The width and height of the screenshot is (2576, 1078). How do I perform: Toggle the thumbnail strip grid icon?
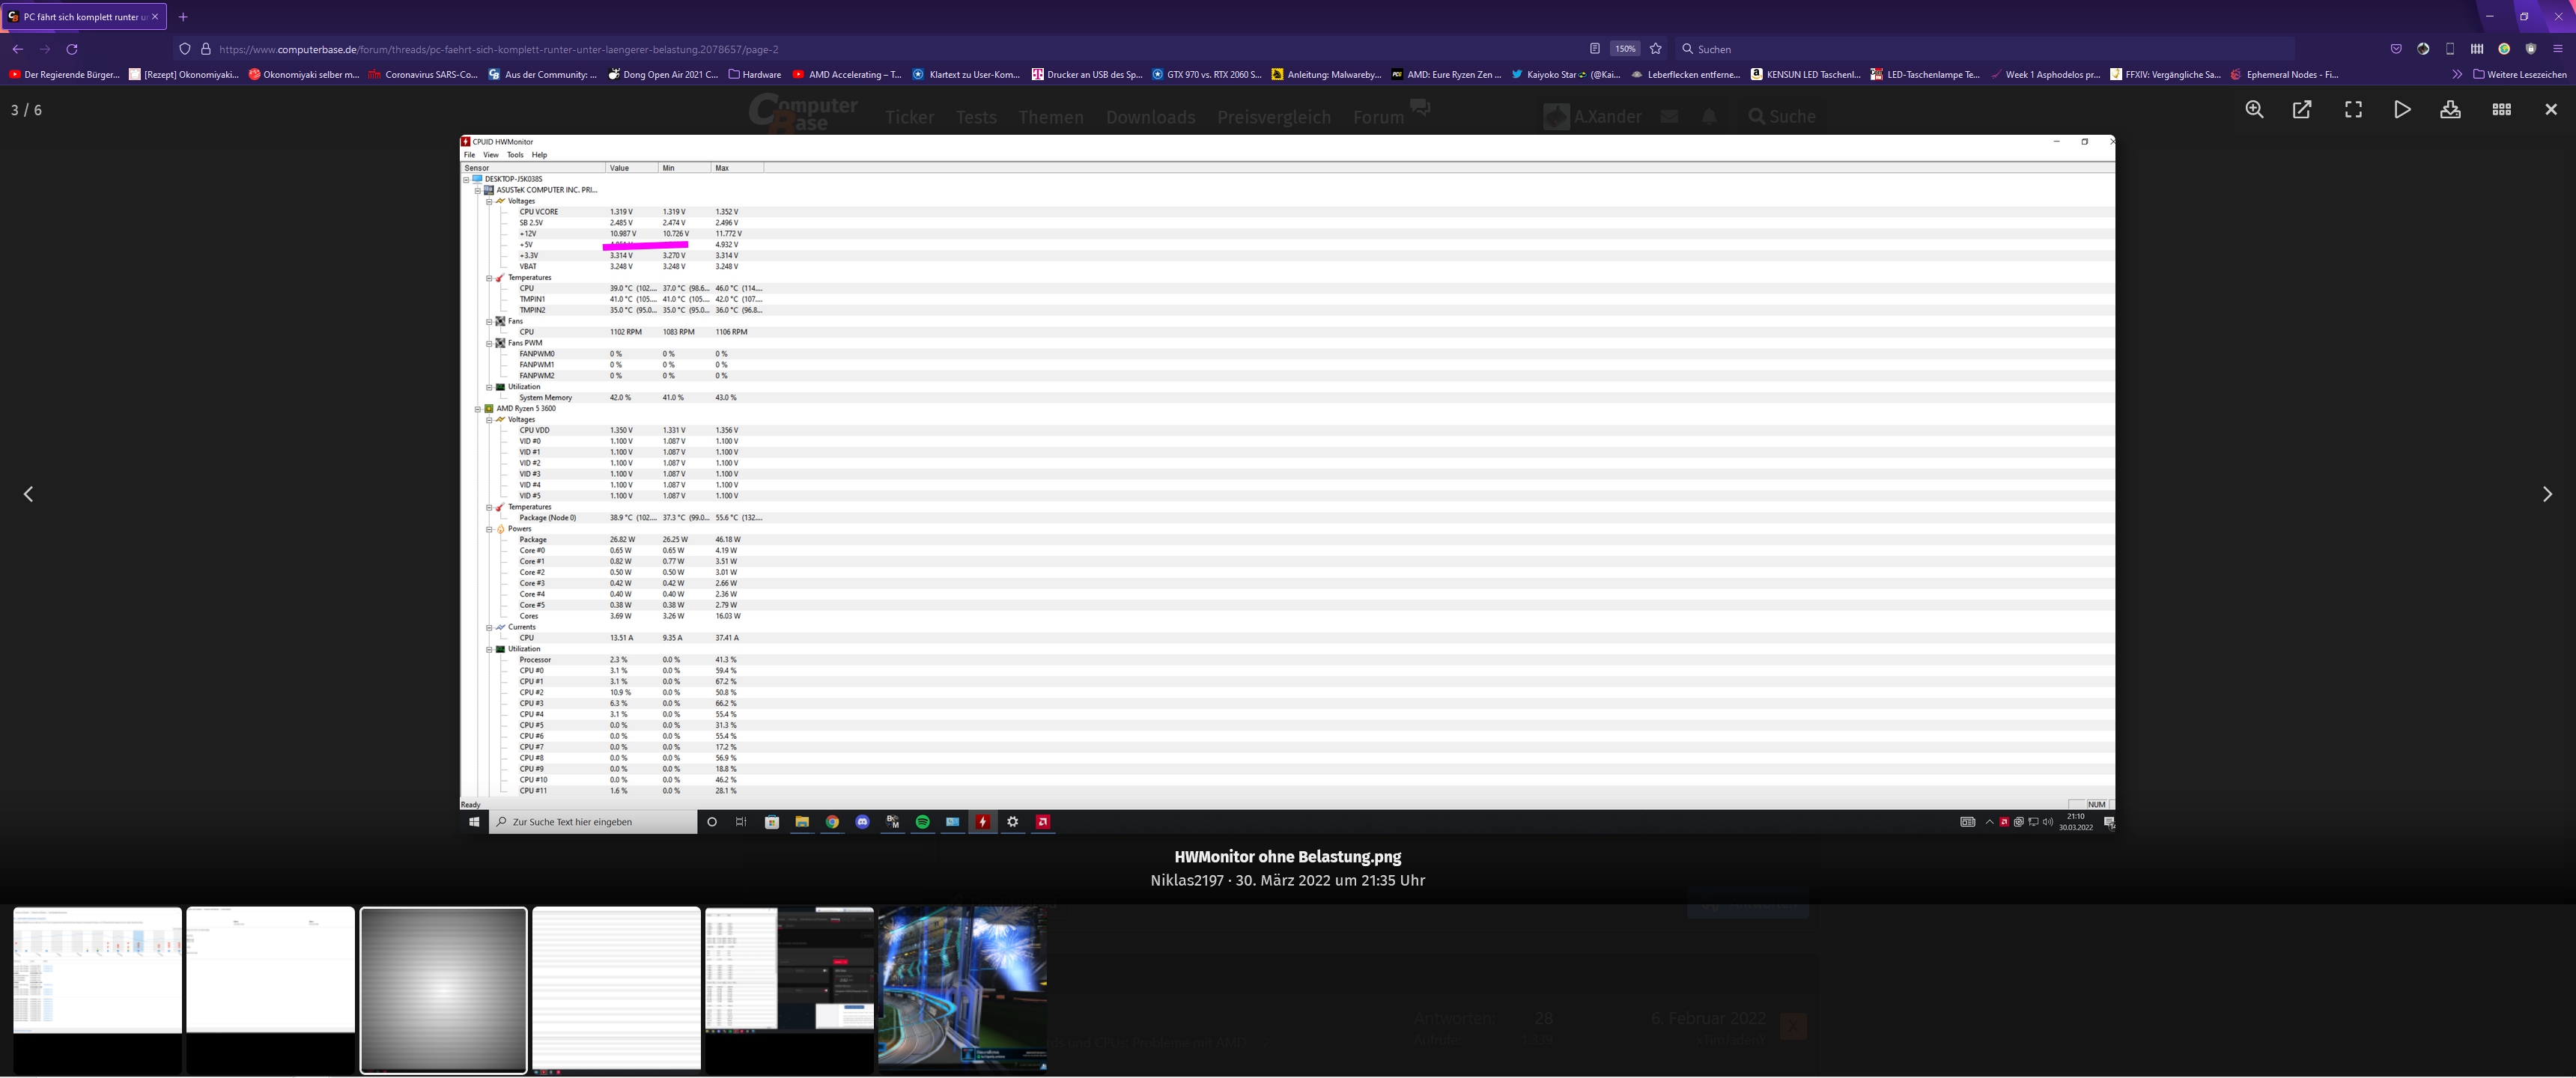pos(2501,110)
